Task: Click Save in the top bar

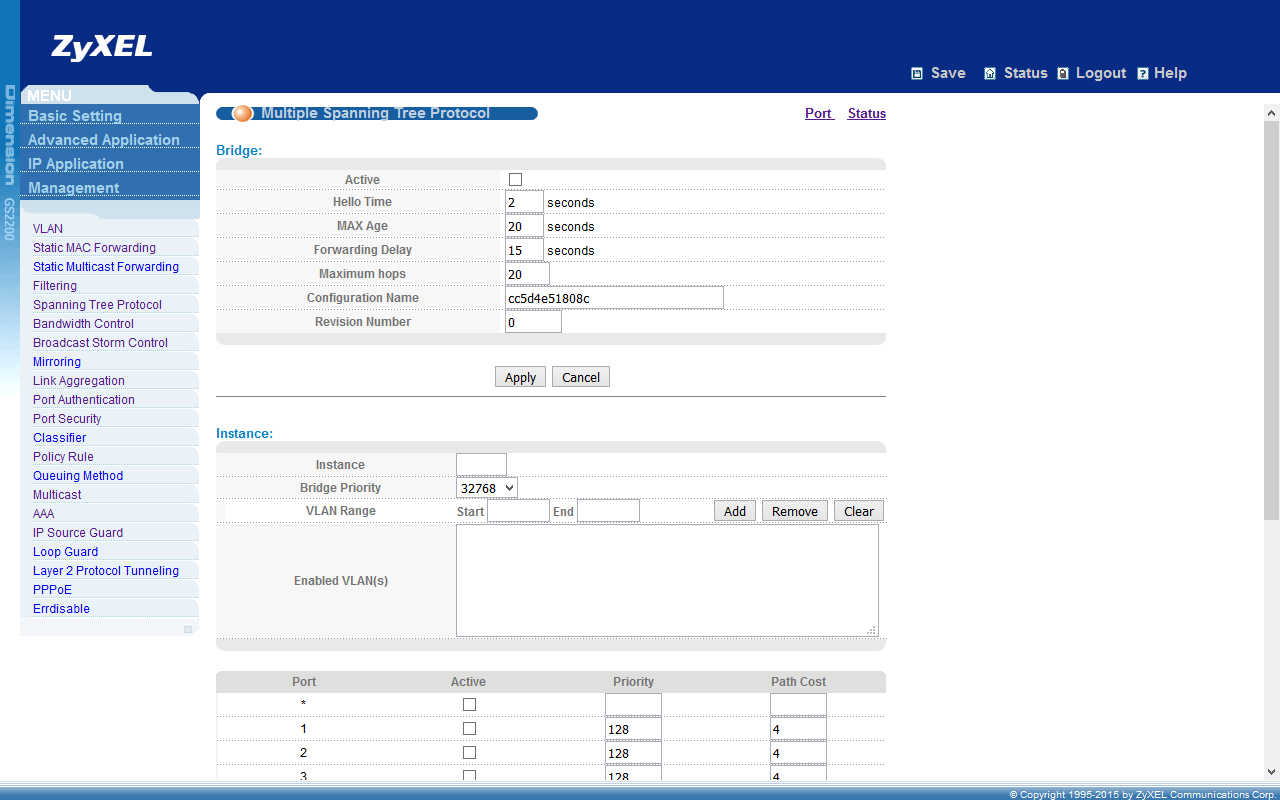Action: click(948, 73)
